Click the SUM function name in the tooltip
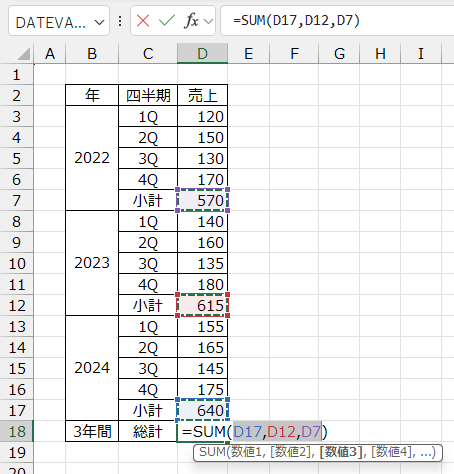This screenshot has width=454, height=474. [x=212, y=452]
